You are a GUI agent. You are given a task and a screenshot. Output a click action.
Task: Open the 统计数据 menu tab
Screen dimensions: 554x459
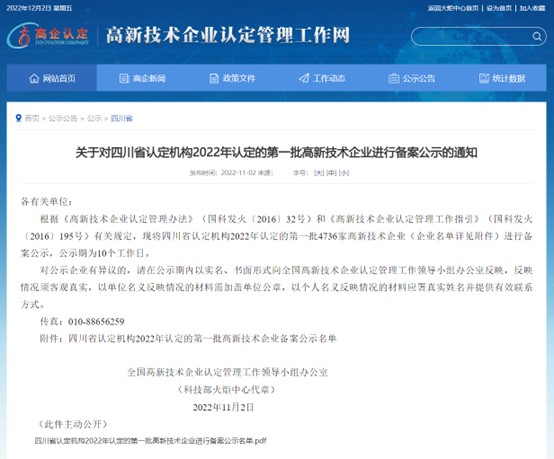click(x=502, y=78)
